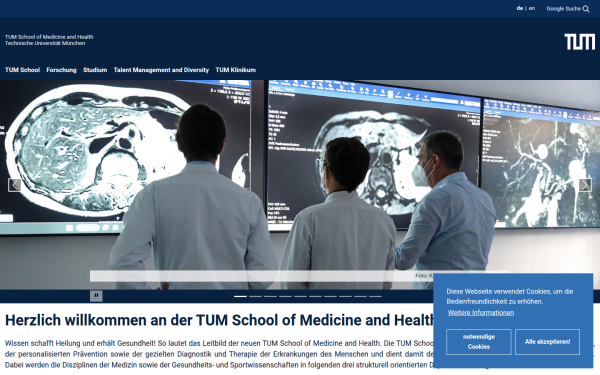
Task: Click the doctors viewing scans slide image
Action: (x=300, y=184)
